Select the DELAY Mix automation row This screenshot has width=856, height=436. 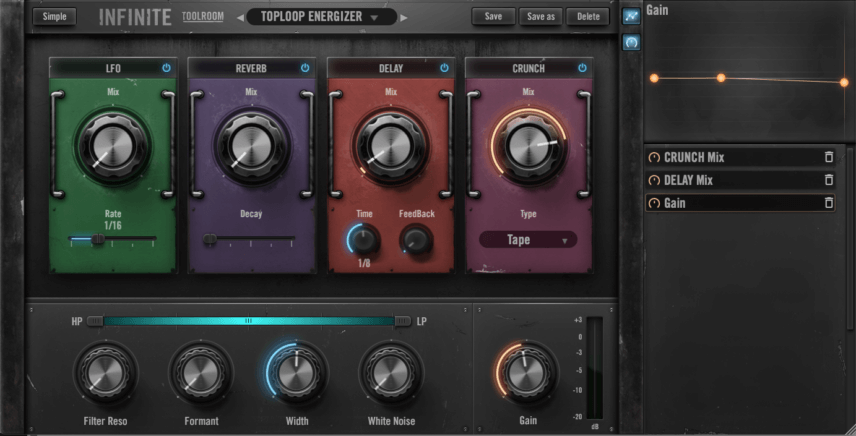[x=740, y=180]
